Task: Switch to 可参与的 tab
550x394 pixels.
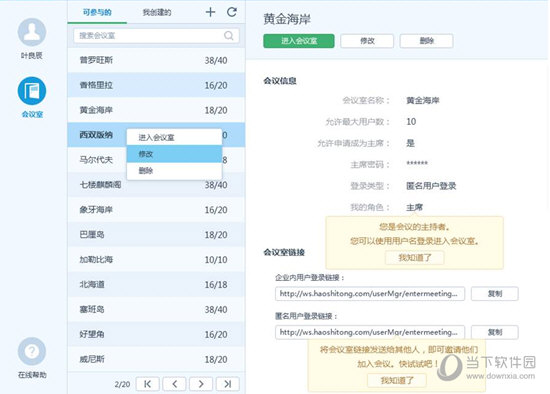Action: tap(97, 12)
